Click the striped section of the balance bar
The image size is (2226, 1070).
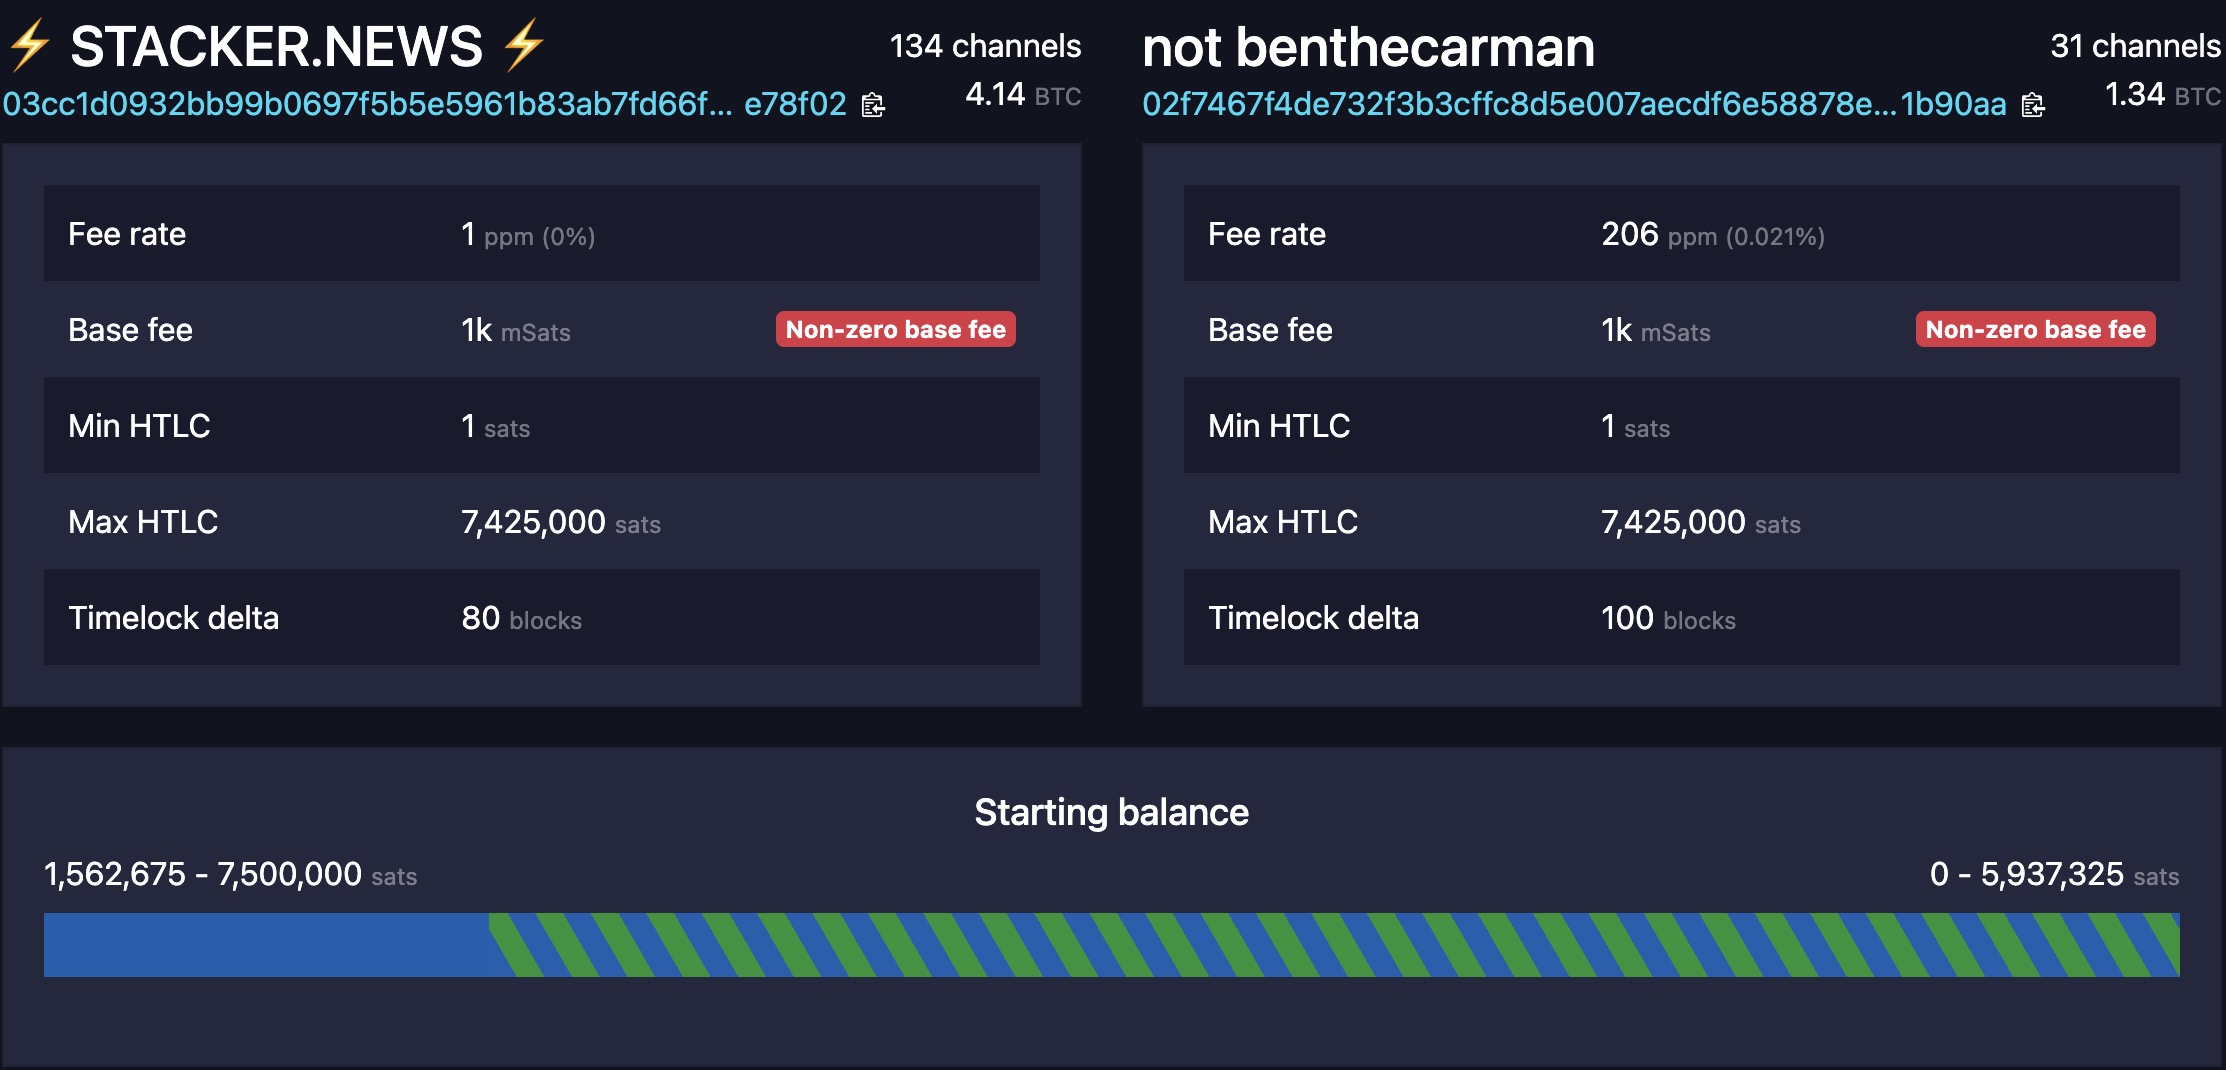pyautogui.click(x=1330, y=944)
